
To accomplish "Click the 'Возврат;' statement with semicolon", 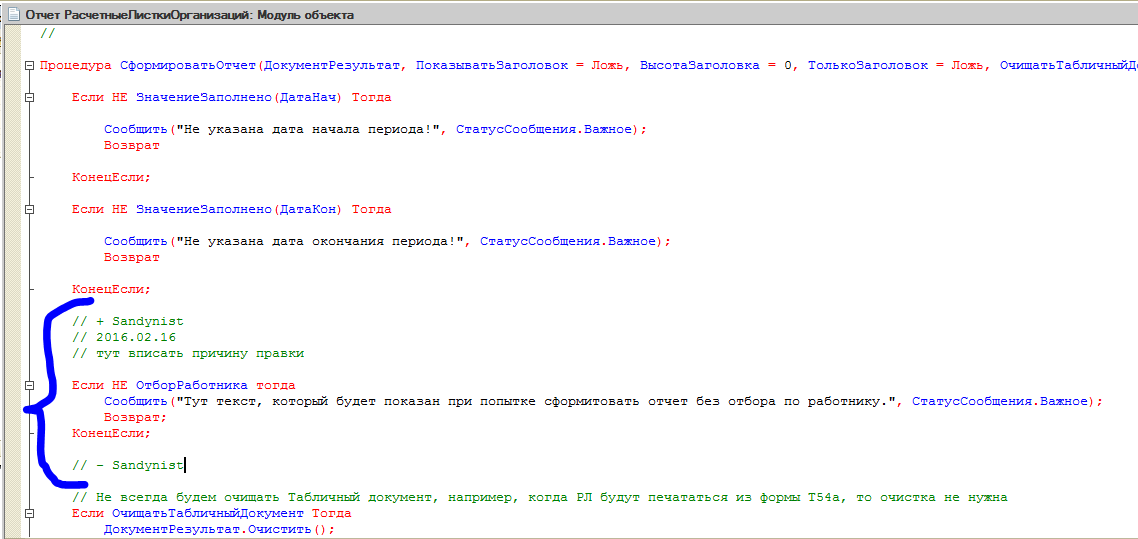I will pos(136,417).
